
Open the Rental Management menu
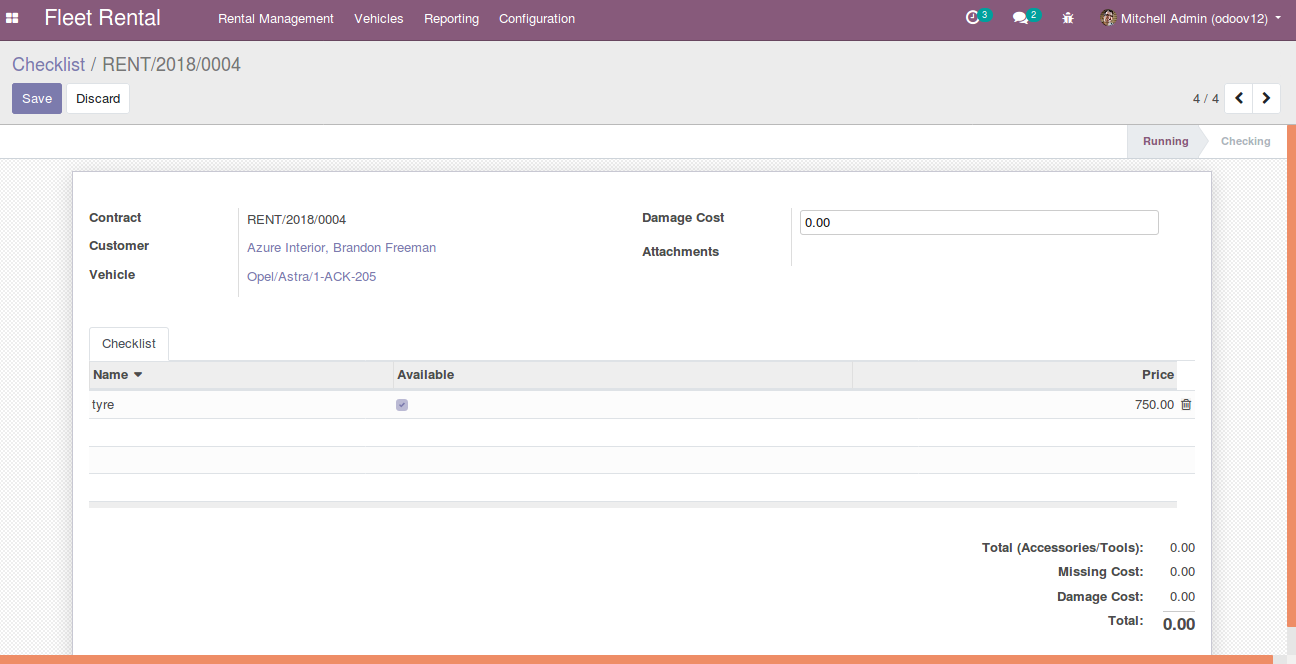(x=276, y=18)
